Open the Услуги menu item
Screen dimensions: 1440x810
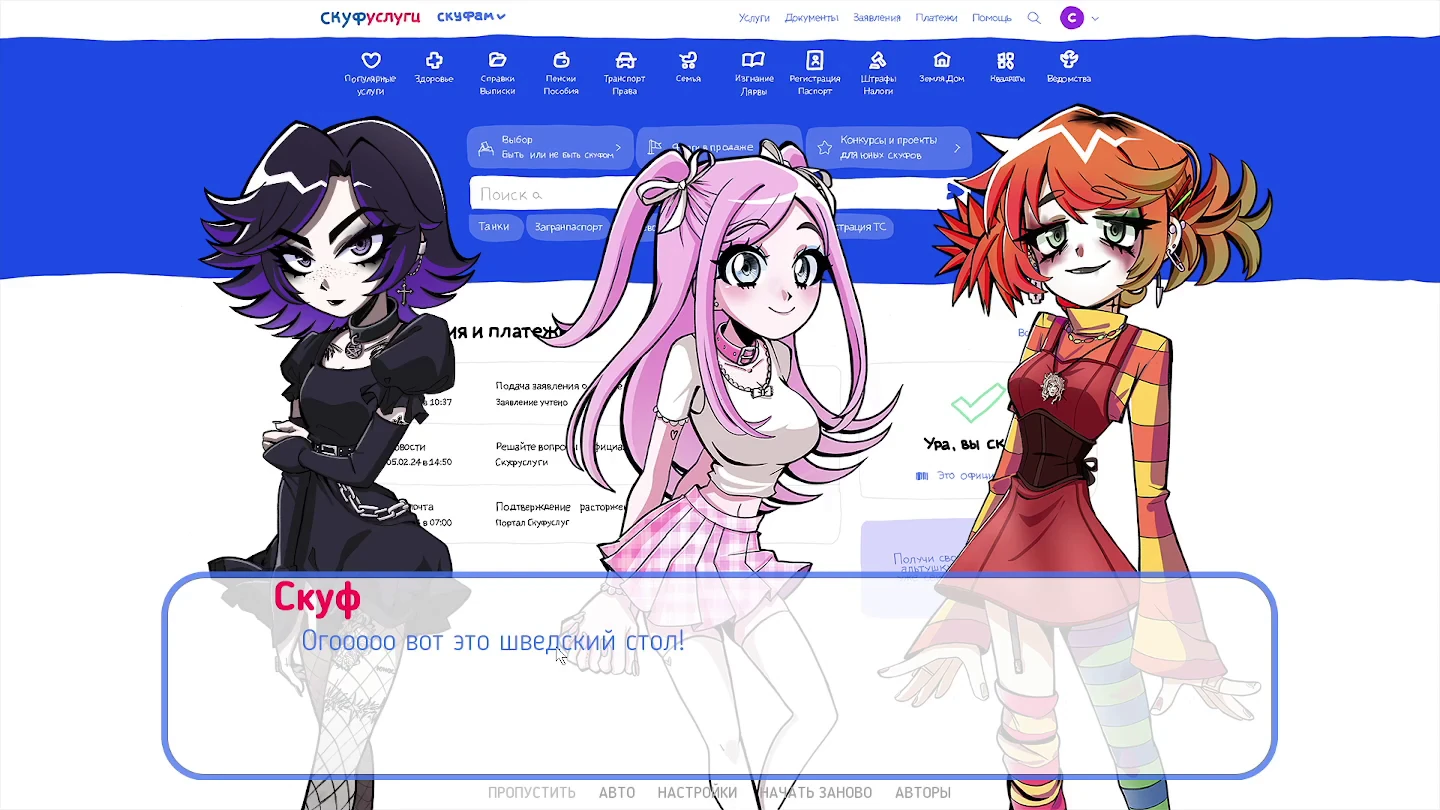click(754, 18)
